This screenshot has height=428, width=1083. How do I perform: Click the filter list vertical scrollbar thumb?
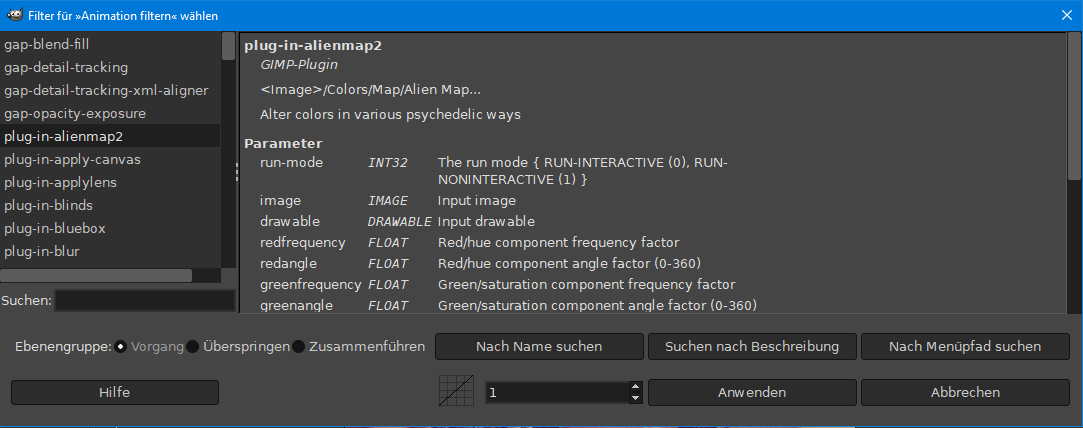tap(228, 46)
